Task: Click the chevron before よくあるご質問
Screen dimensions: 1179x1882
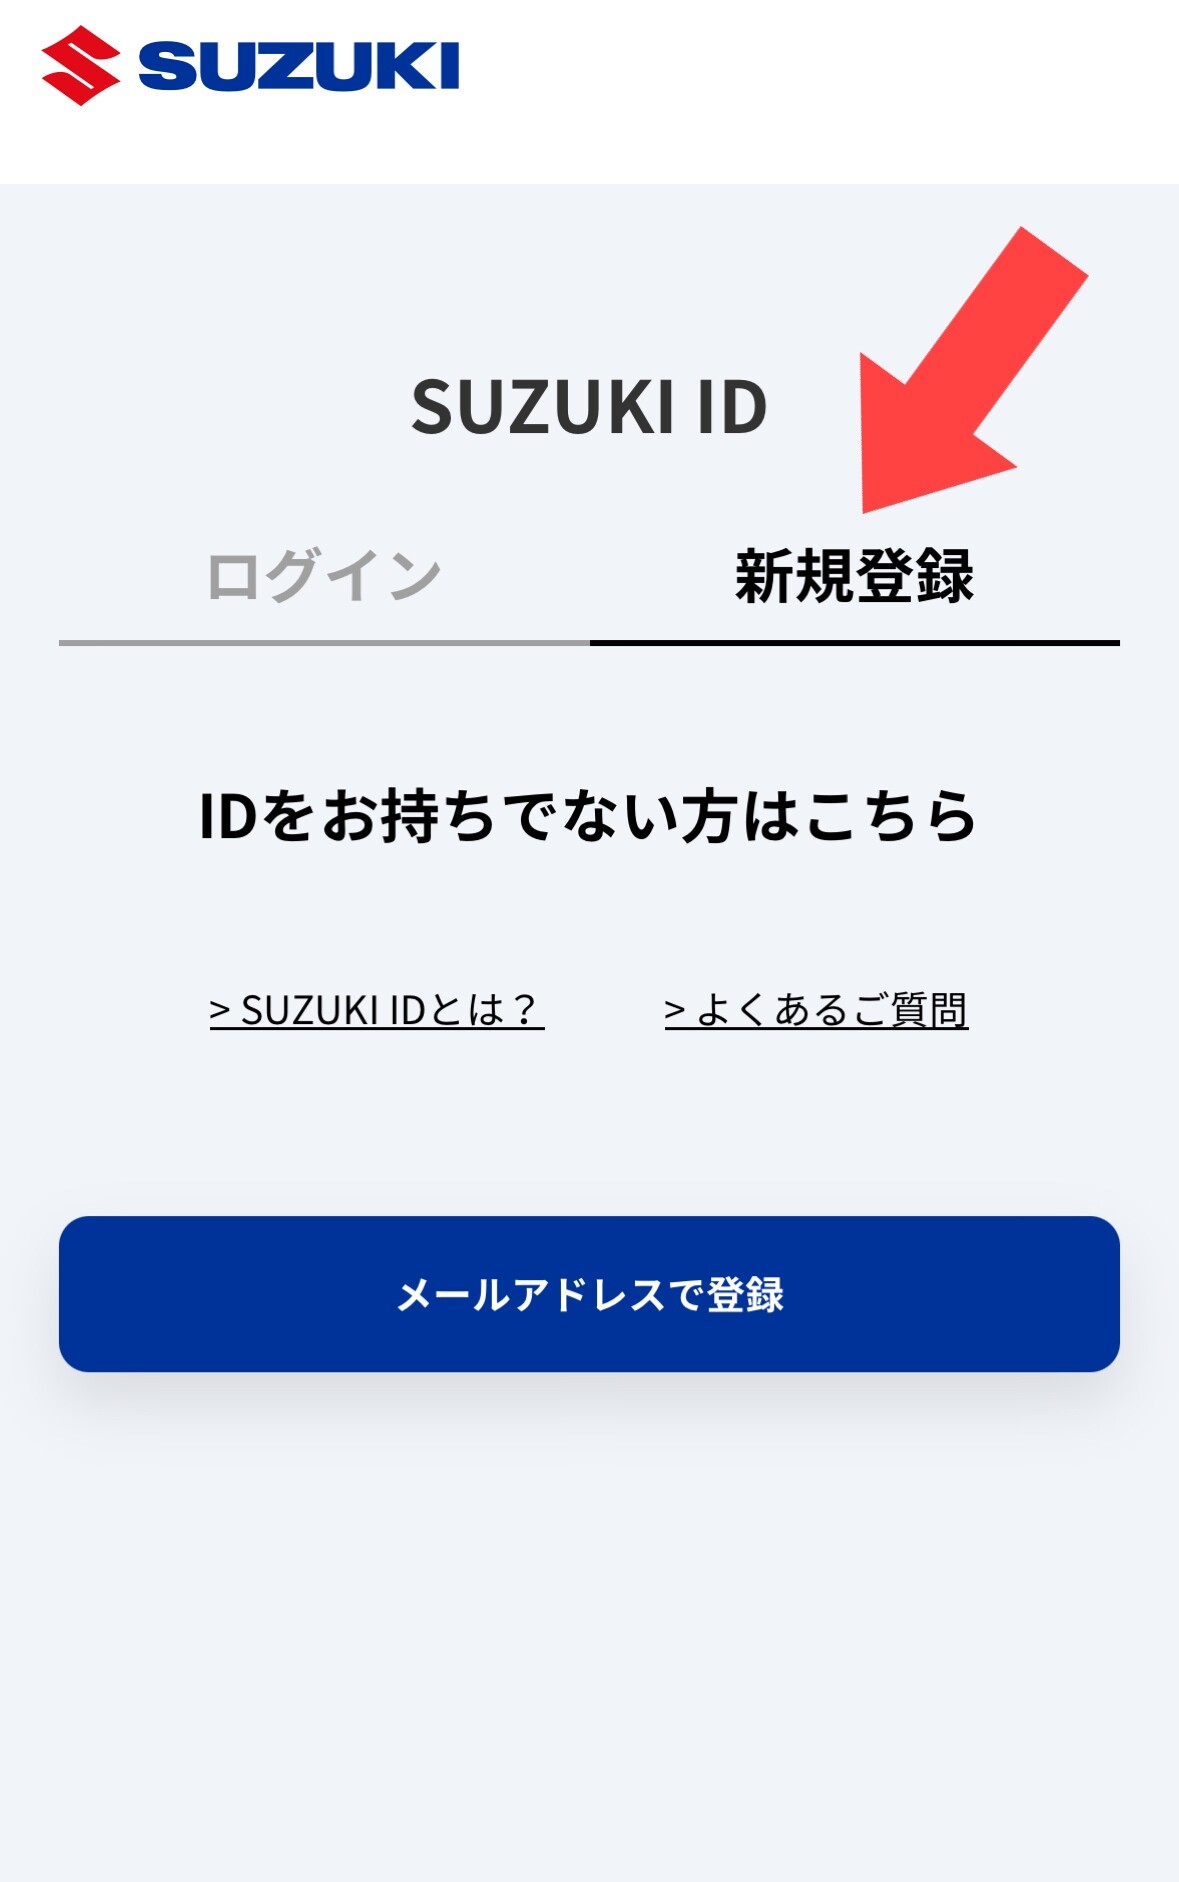Action: pos(675,1011)
